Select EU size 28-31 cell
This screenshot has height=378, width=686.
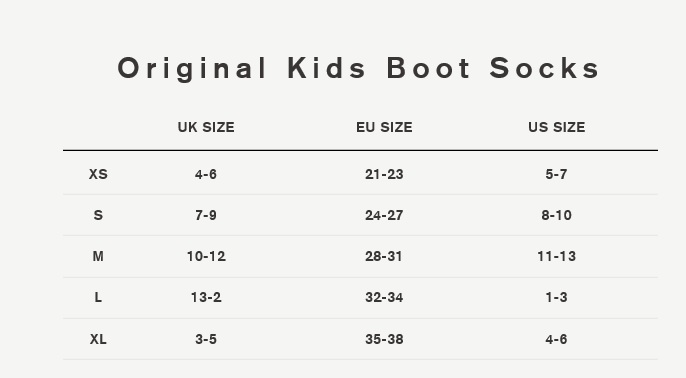pyautogui.click(x=384, y=256)
